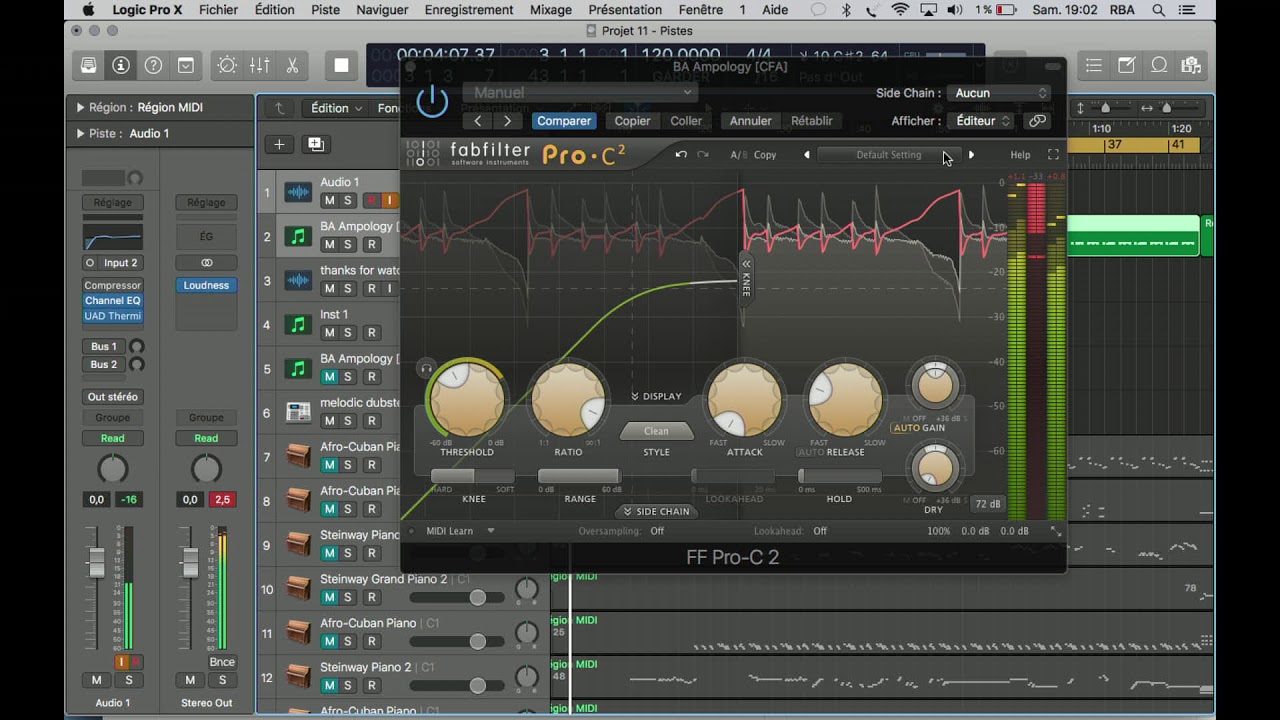Click duplicate track icon

coord(315,144)
